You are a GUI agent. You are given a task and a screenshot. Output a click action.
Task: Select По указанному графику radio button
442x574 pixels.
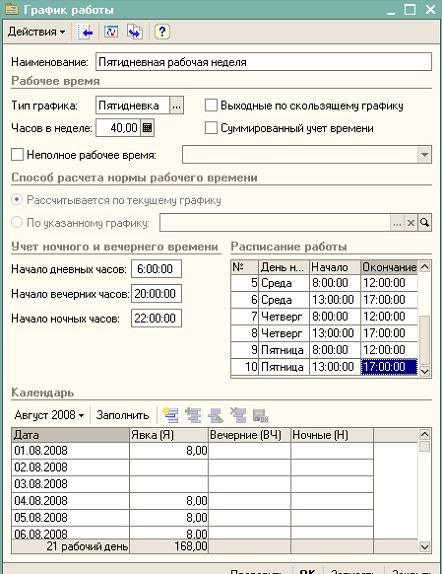(17, 222)
